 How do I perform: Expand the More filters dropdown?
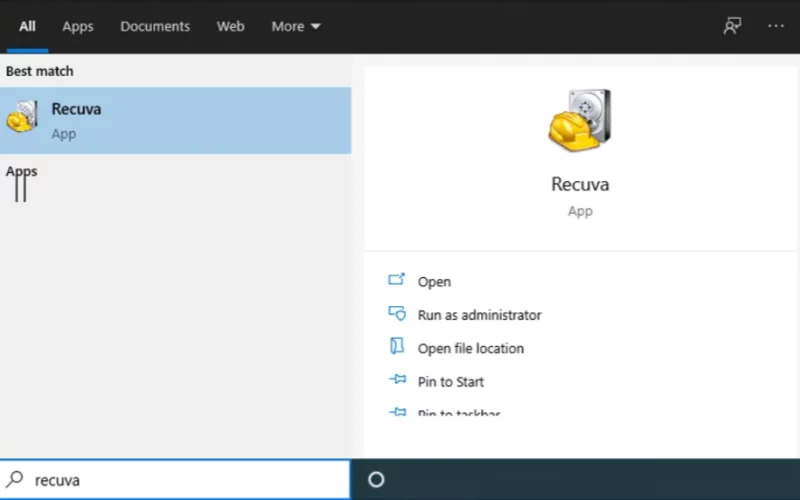click(296, 26)
